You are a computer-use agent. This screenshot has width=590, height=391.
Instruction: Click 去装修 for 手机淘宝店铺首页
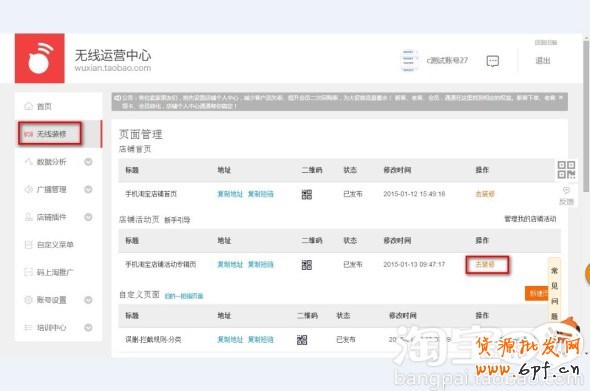[485, 194]
